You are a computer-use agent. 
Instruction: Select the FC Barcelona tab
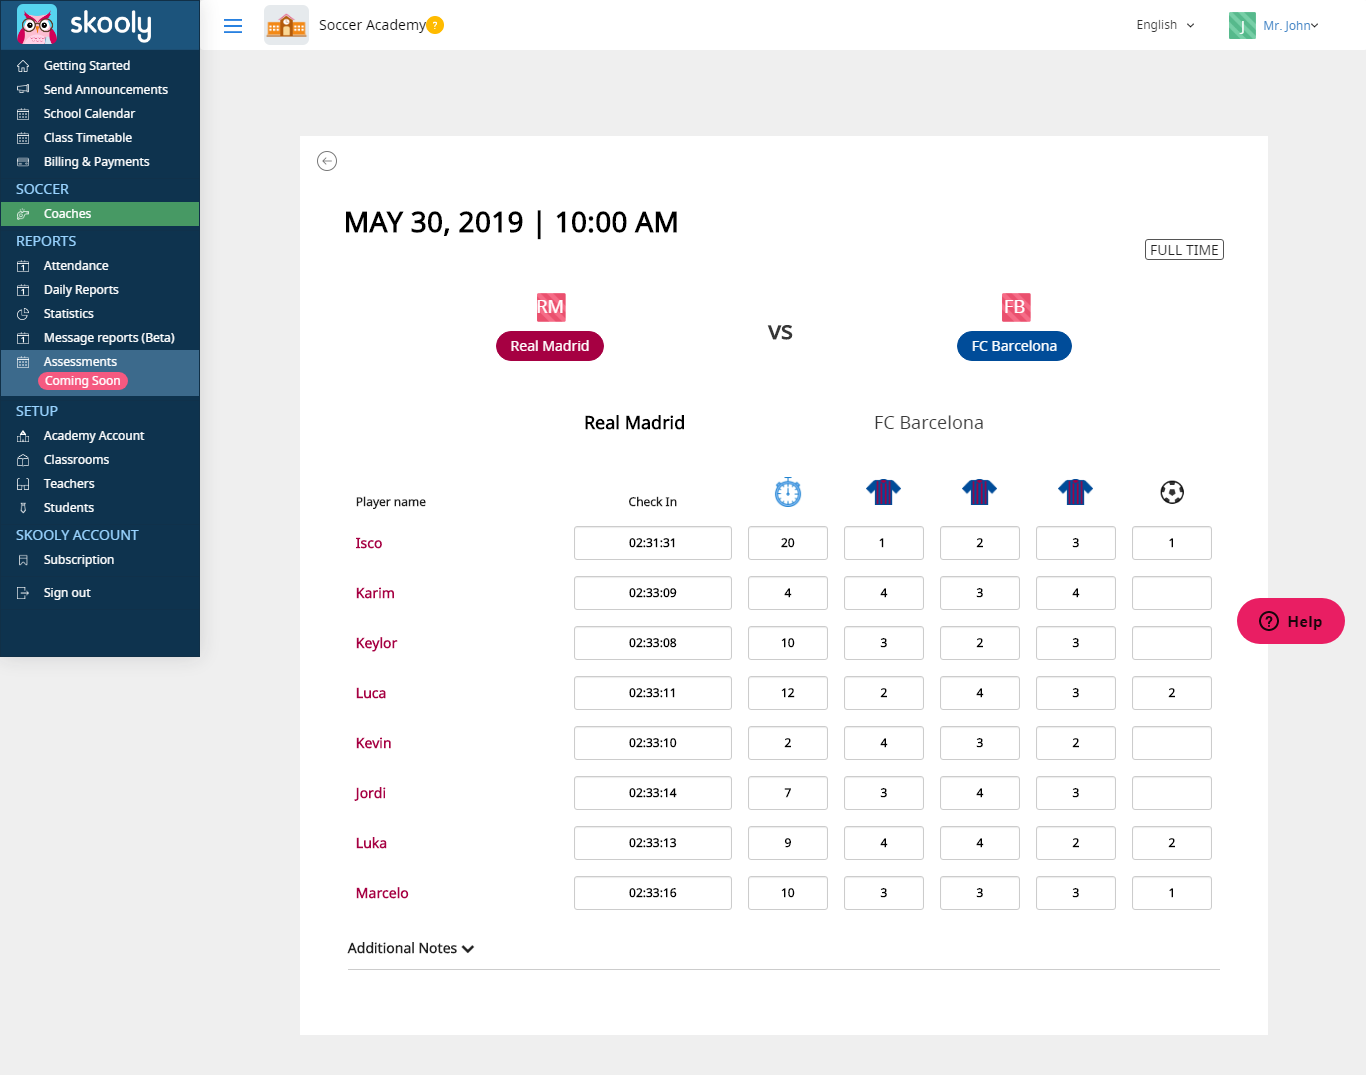tap(929, 423)
